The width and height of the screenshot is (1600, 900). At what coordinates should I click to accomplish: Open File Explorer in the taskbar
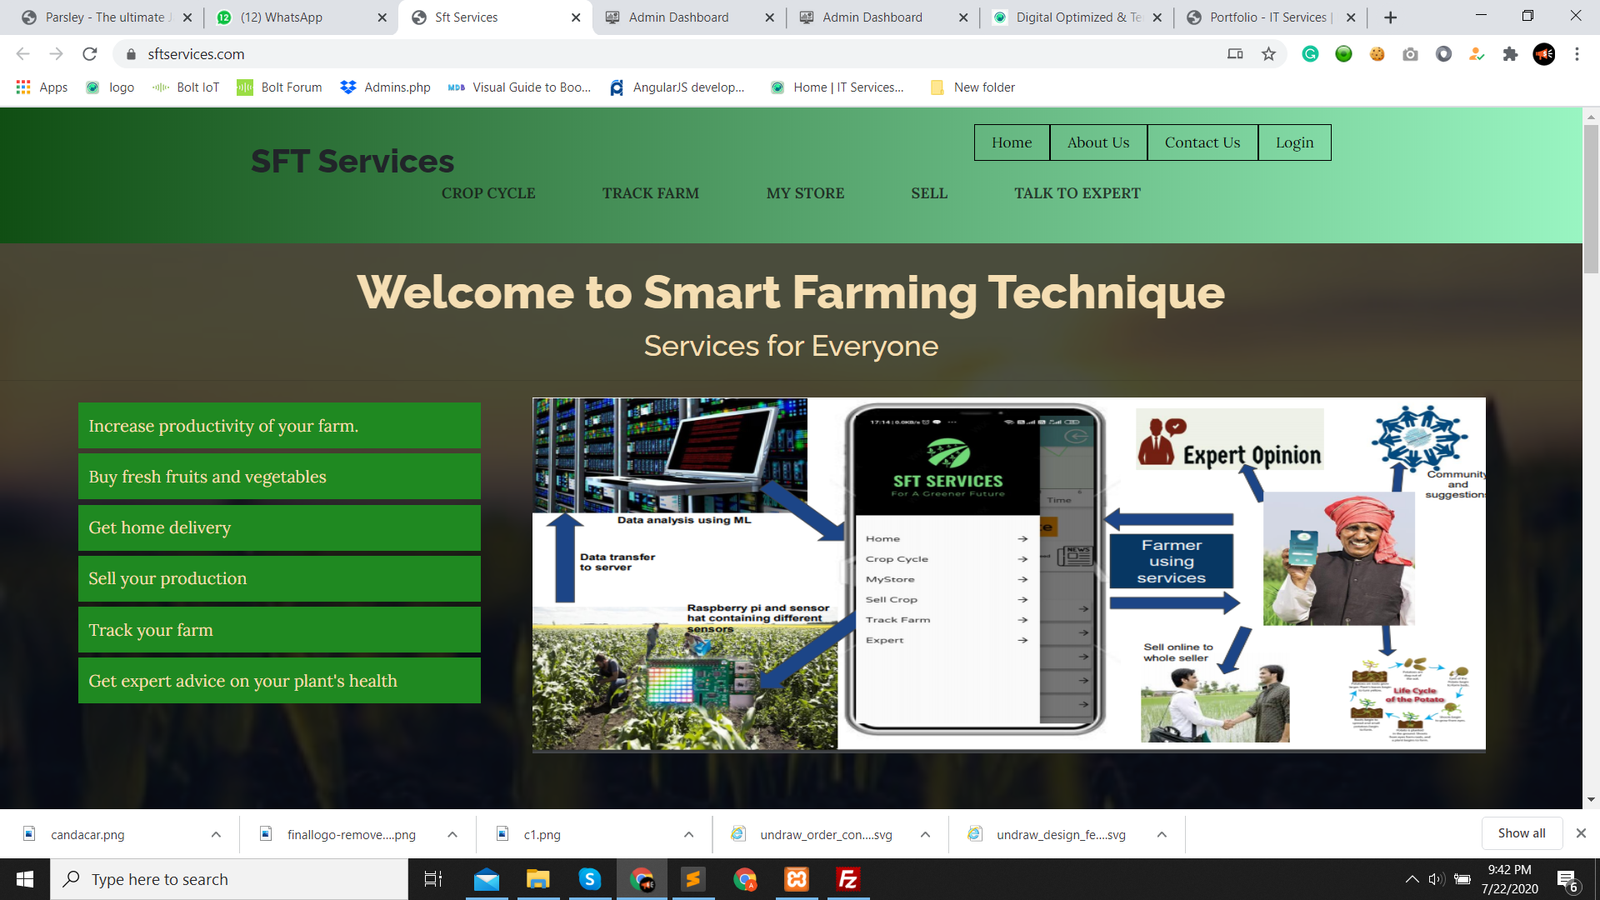[x=538, y=879]
